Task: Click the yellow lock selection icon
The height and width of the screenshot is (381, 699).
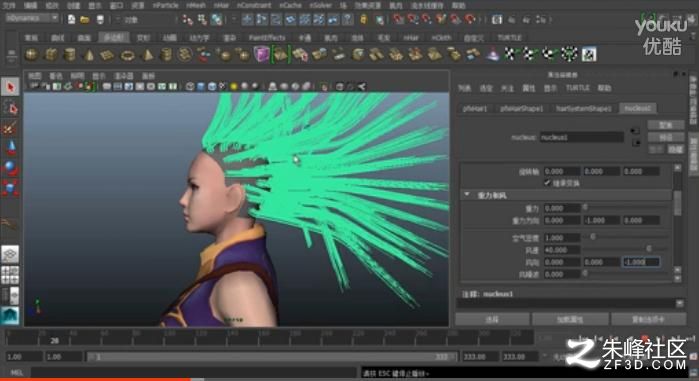Action: (x=363, y=20)
